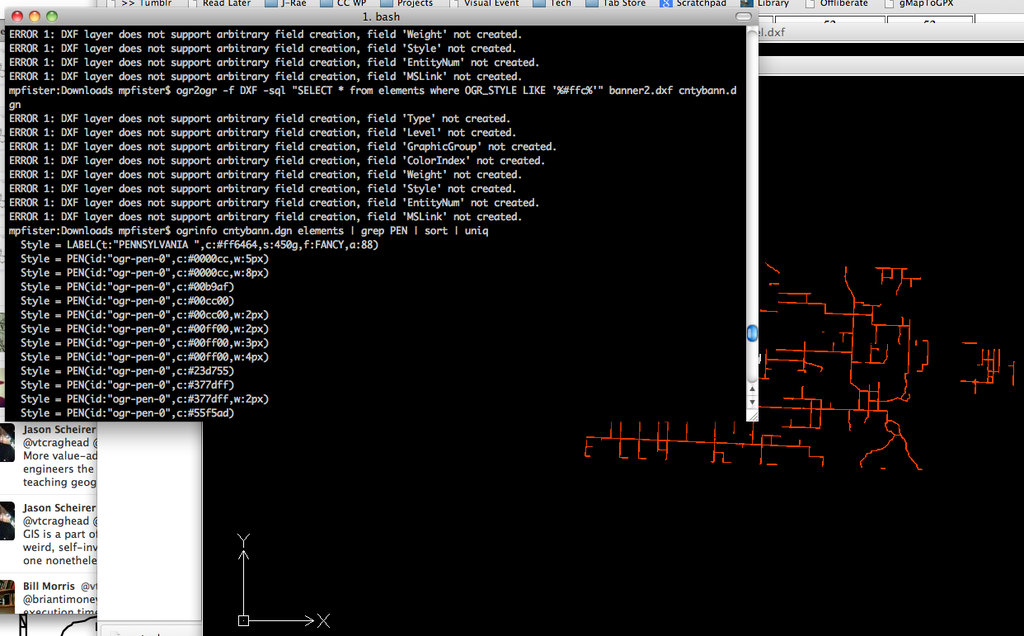The height and width of the screenshot is (636, 1024).
Task: Open the 'Library' bookmark
Action: click(x=765, y=3)
